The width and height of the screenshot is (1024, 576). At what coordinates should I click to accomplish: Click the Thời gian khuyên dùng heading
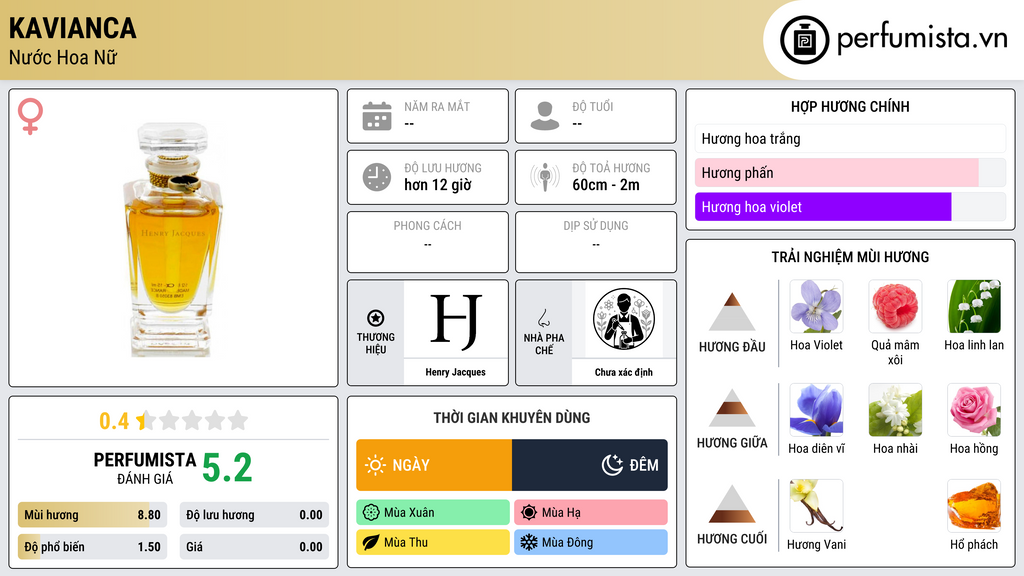coord(512,418)
